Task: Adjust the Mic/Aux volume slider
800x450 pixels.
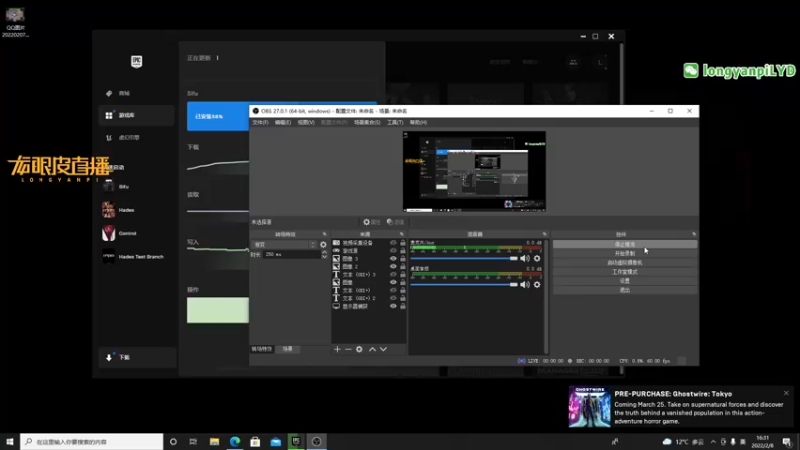Action: (x=464, y=259)
